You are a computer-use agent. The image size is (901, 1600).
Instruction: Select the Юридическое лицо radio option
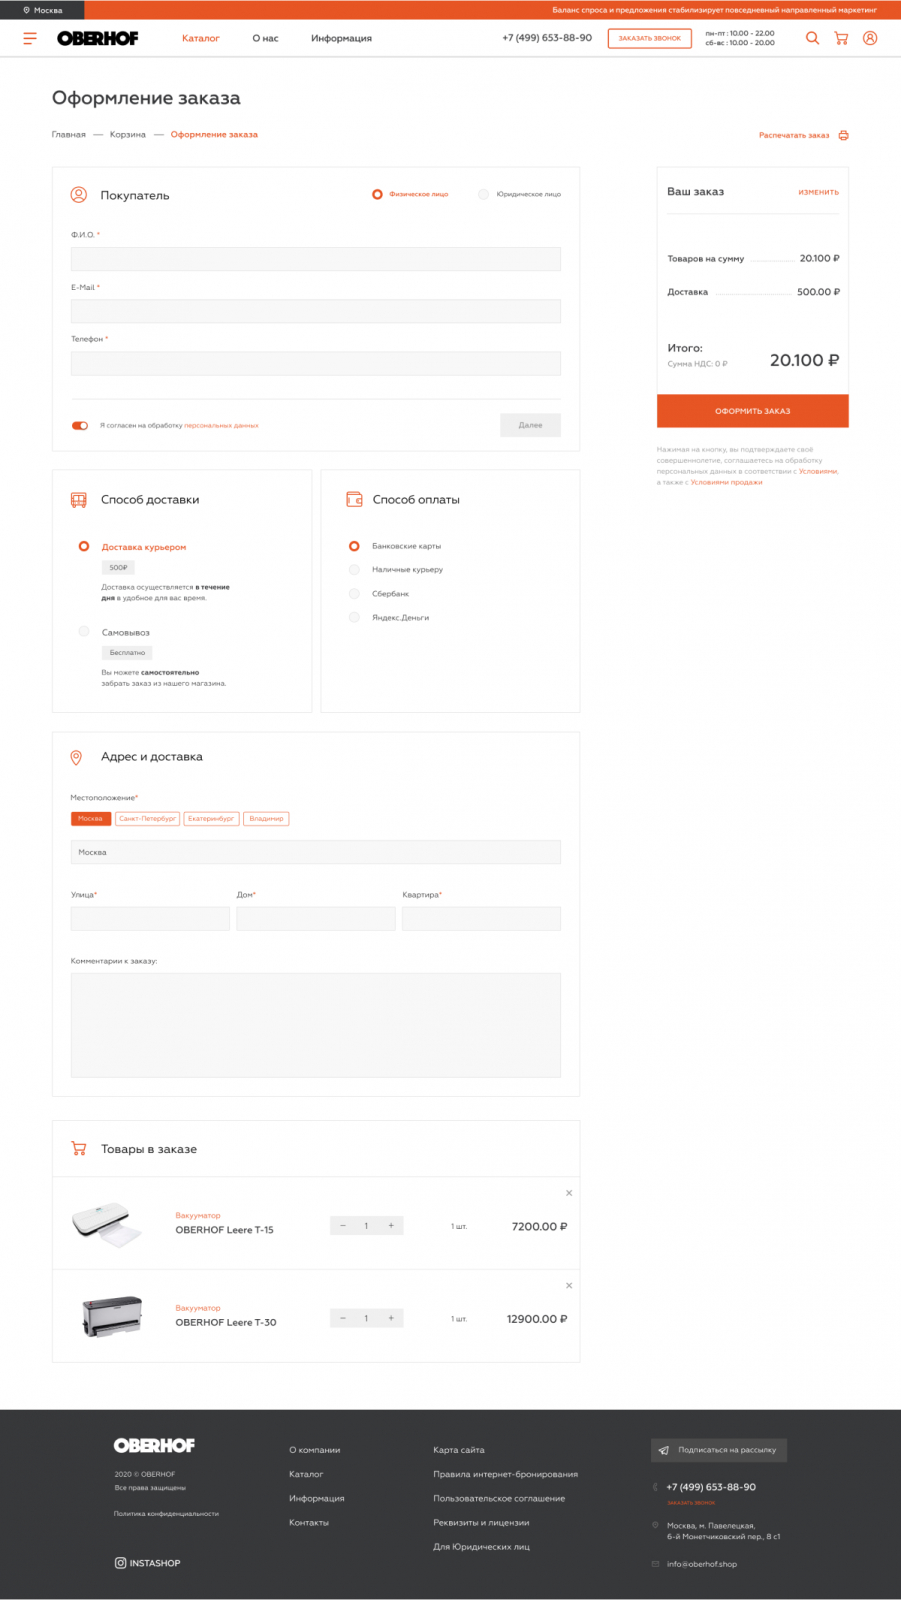[483, 194]
